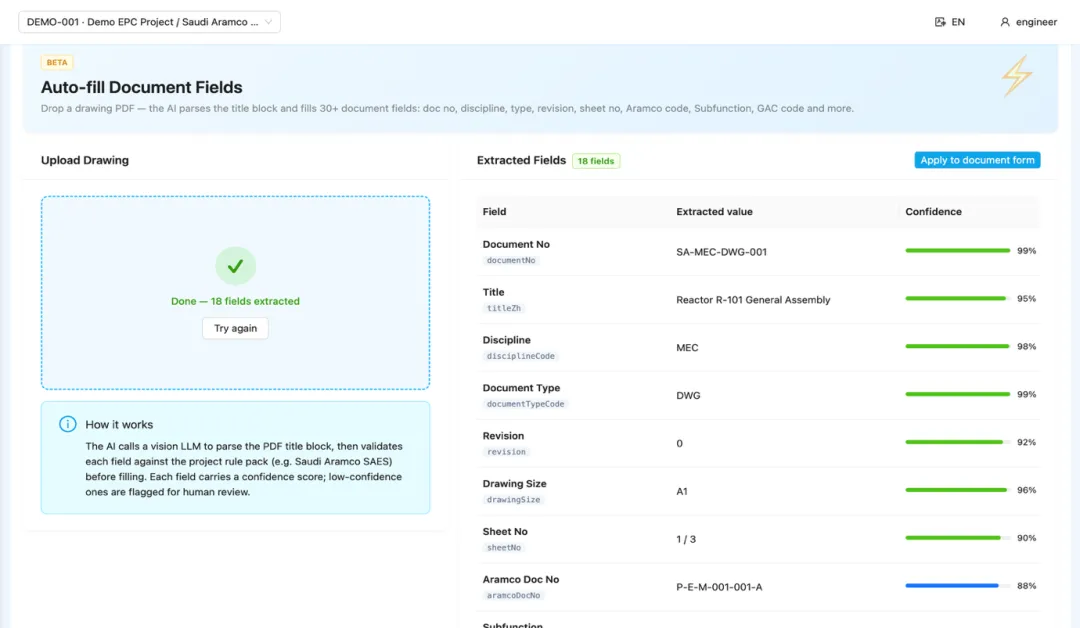Click the revision field key tag
Image resolution: width=1080 pixels, height=628 pixels.
[x=506, y=452]
